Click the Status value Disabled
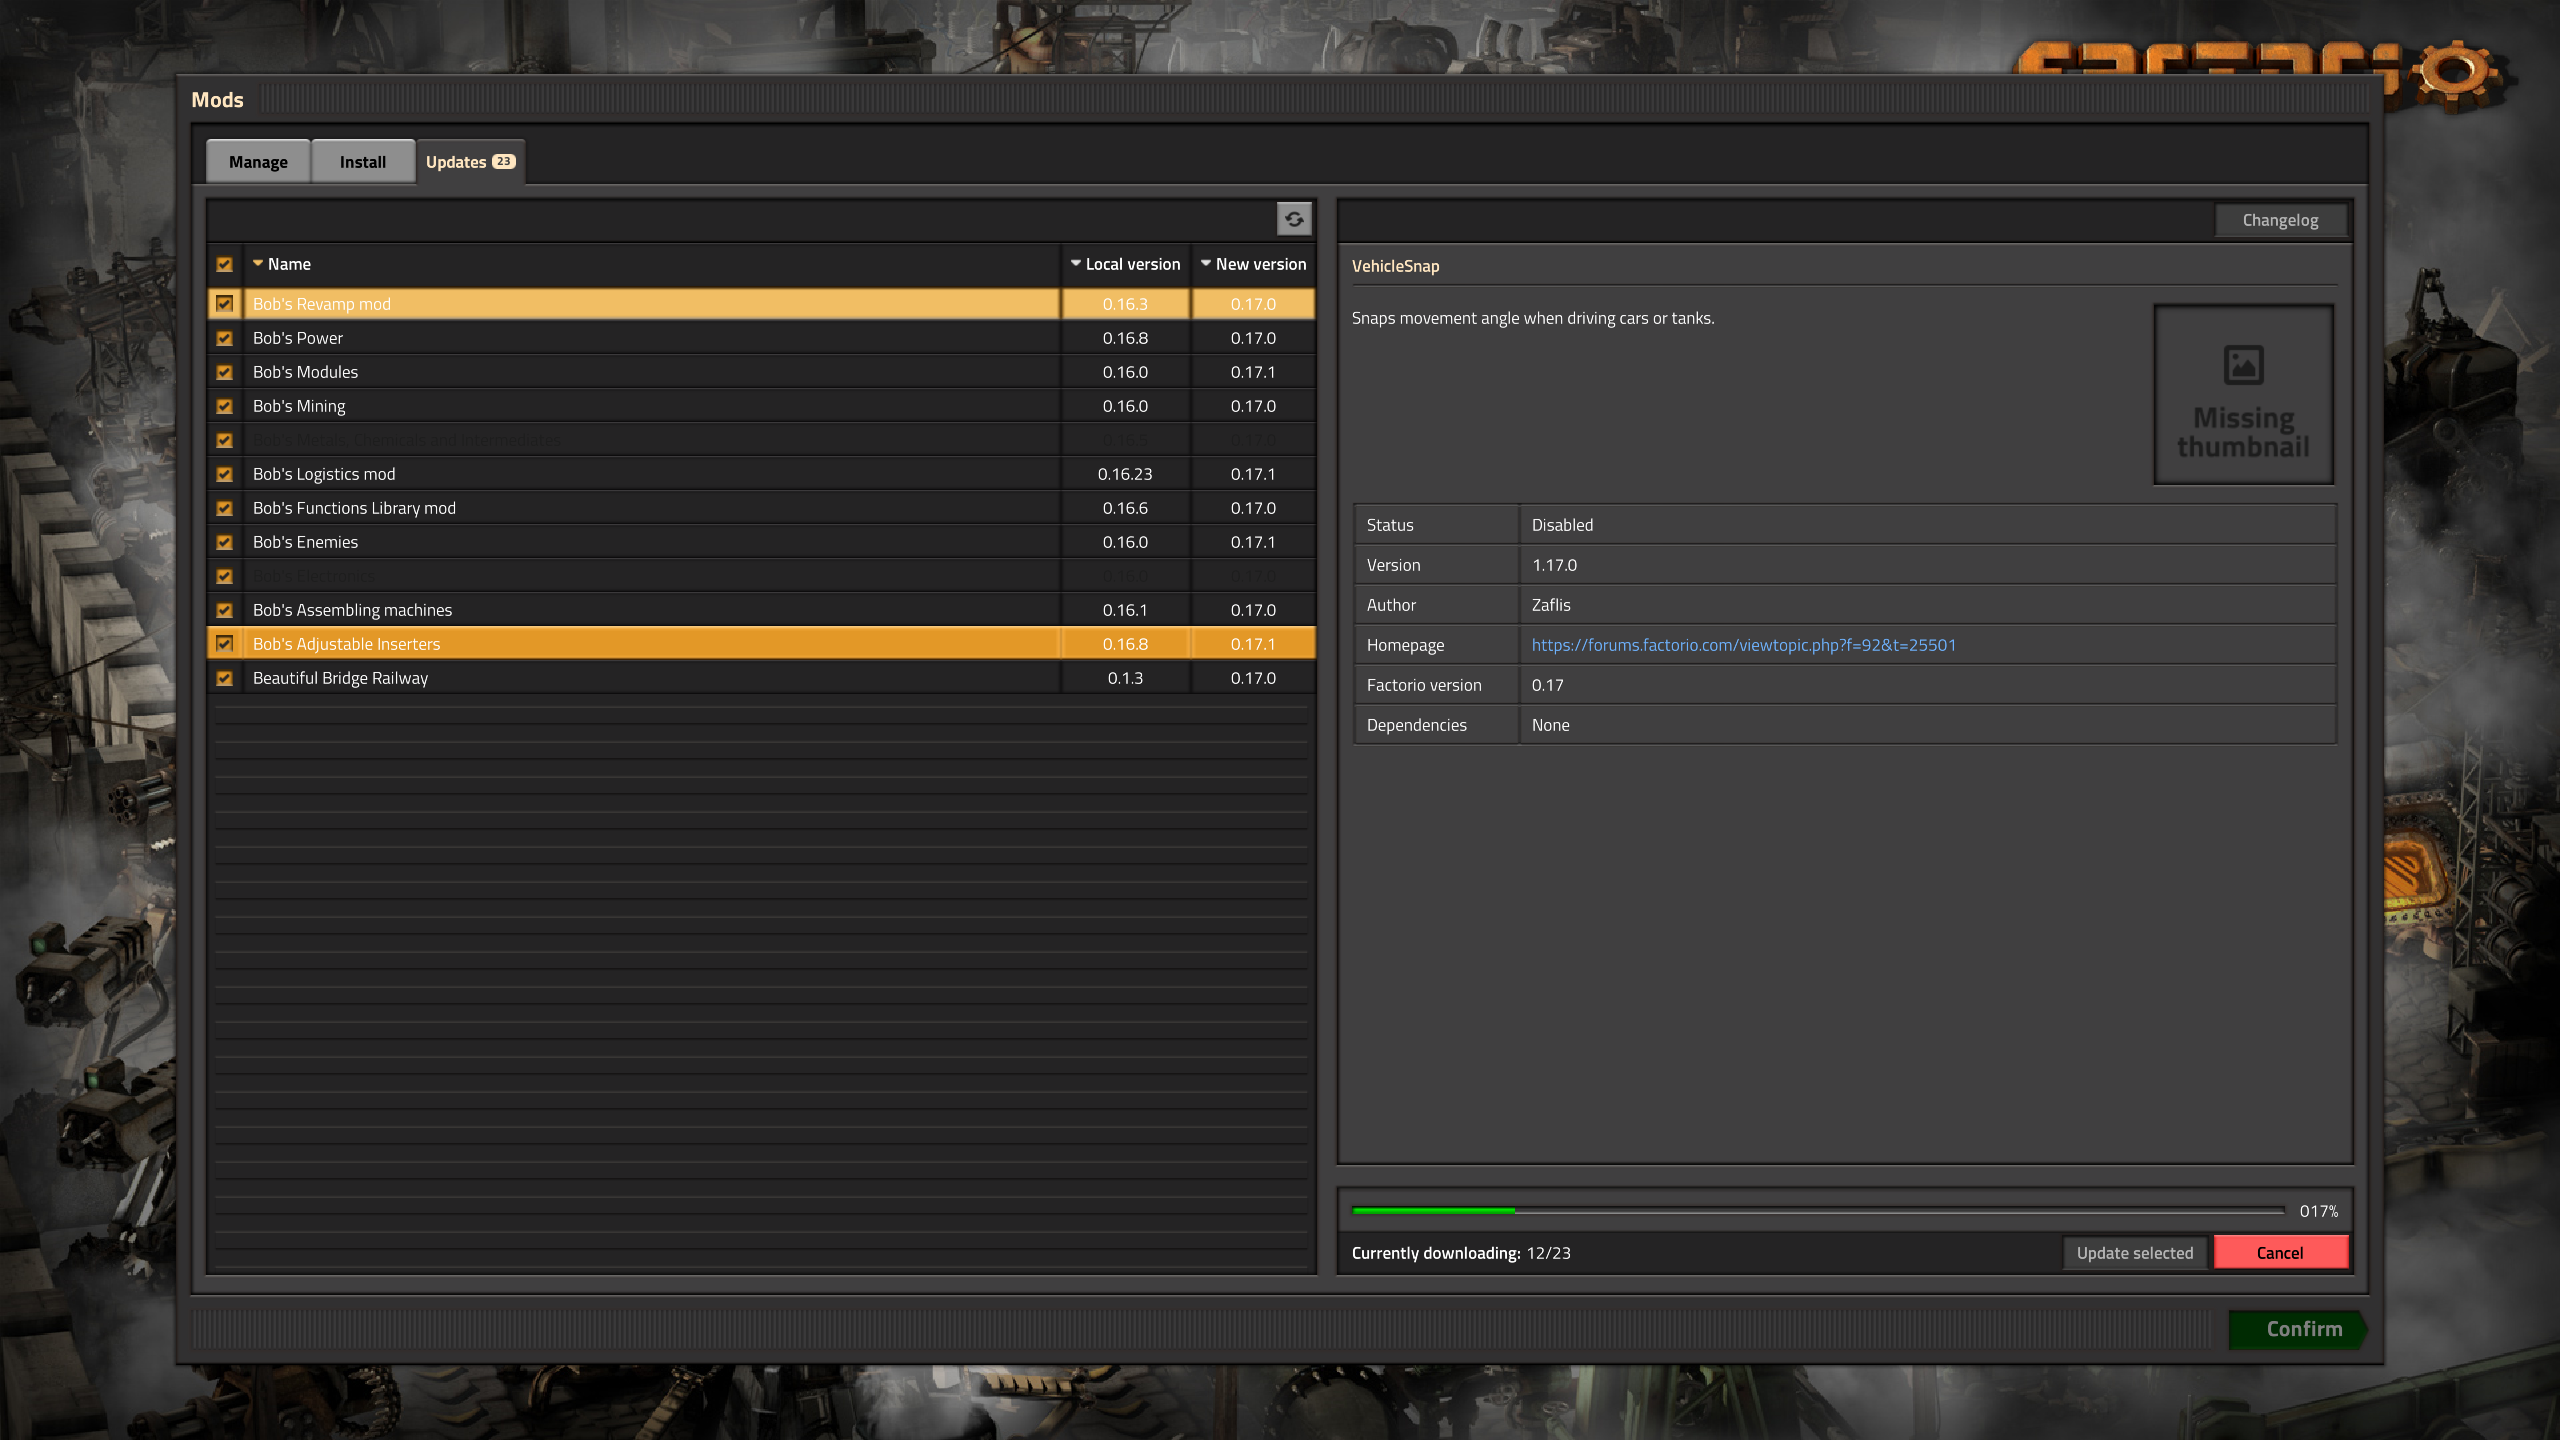 pos(1562,525)
